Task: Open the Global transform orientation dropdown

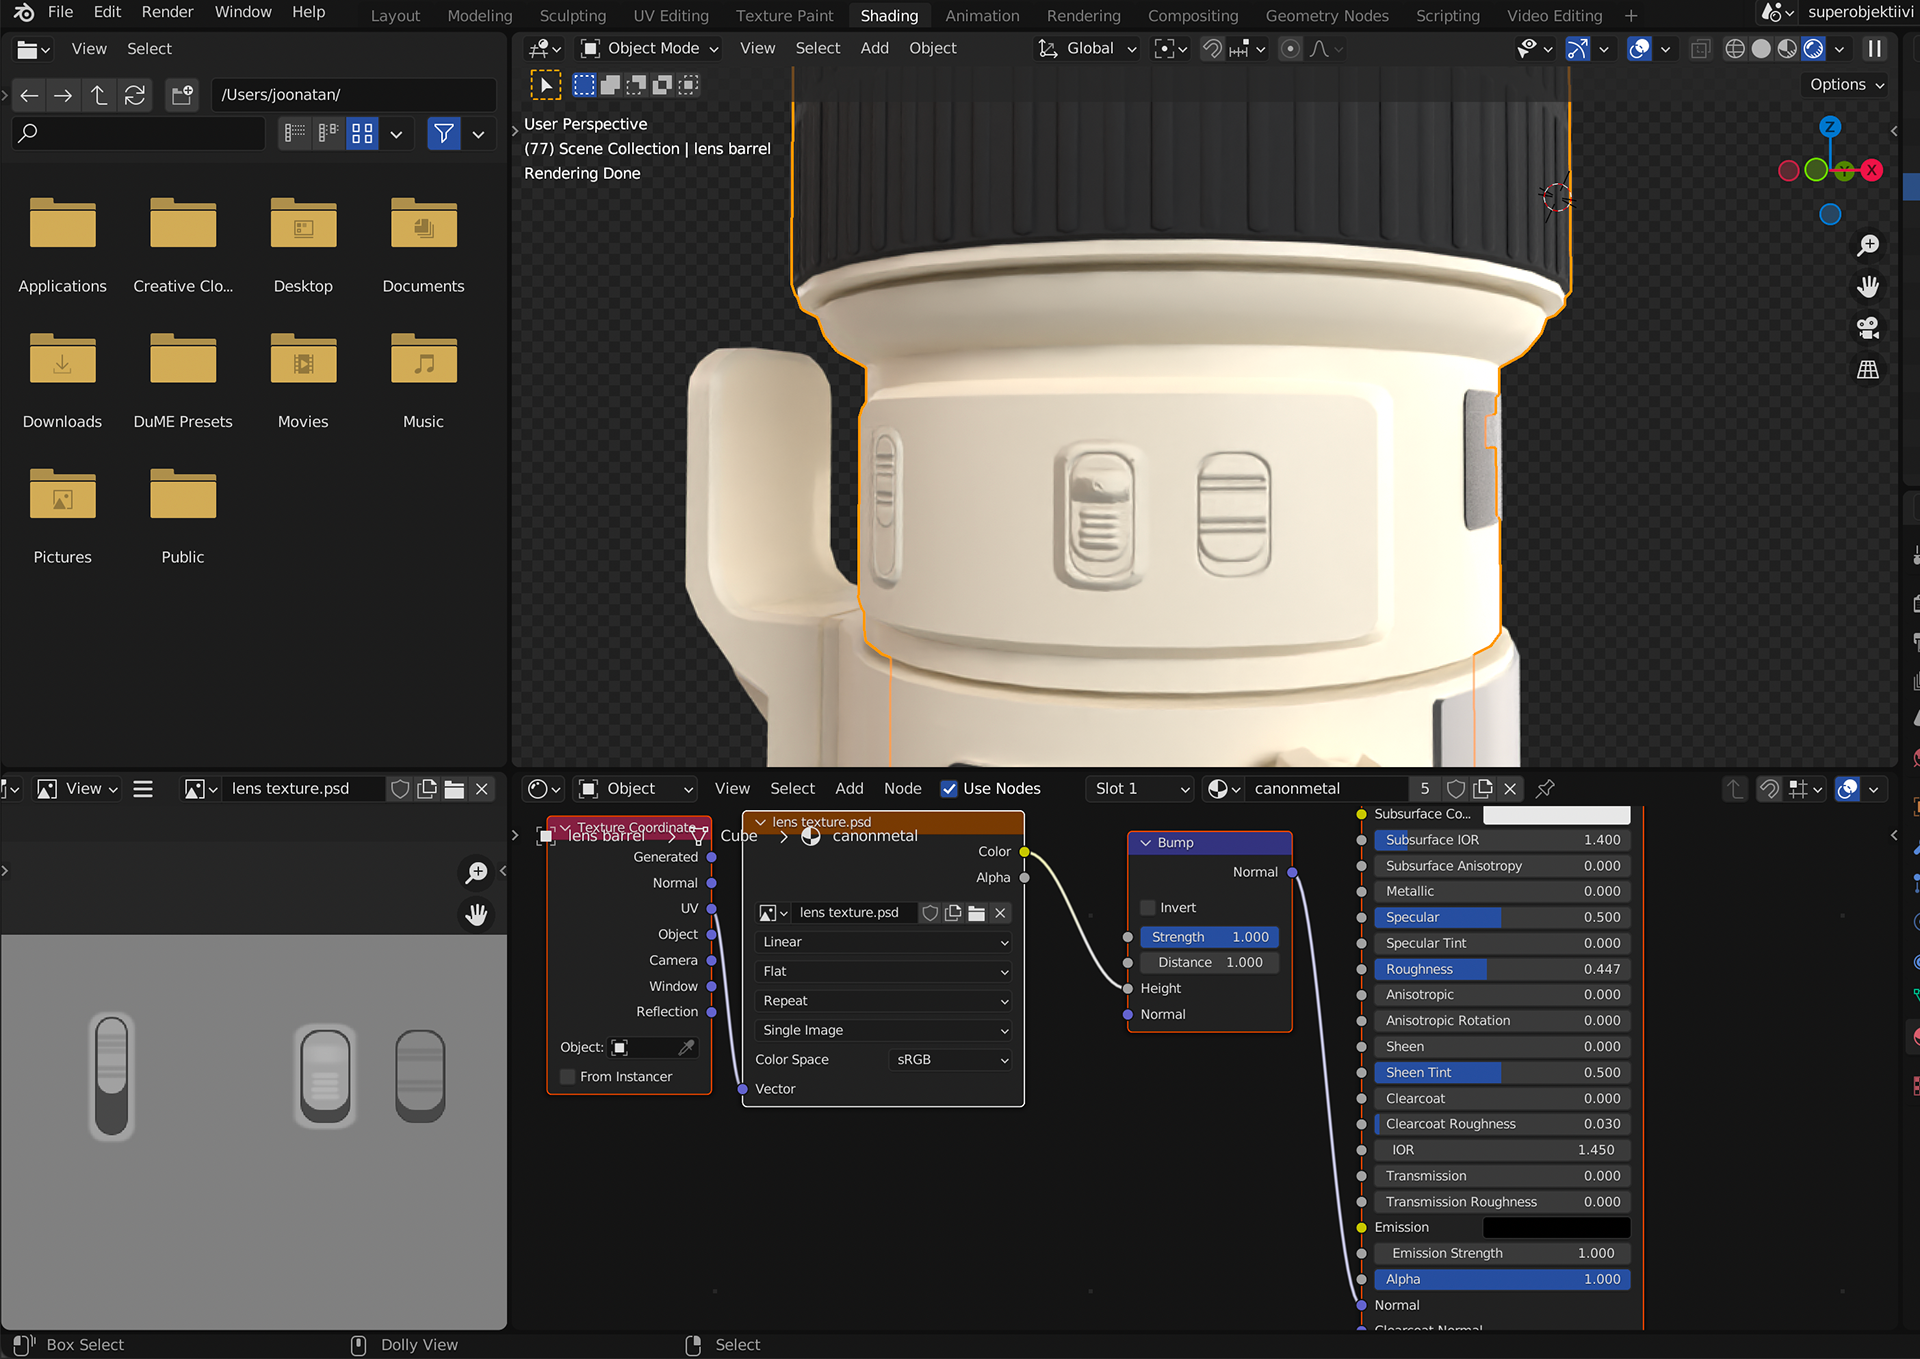Action: pyautogui.click(x=1088, y=48)
